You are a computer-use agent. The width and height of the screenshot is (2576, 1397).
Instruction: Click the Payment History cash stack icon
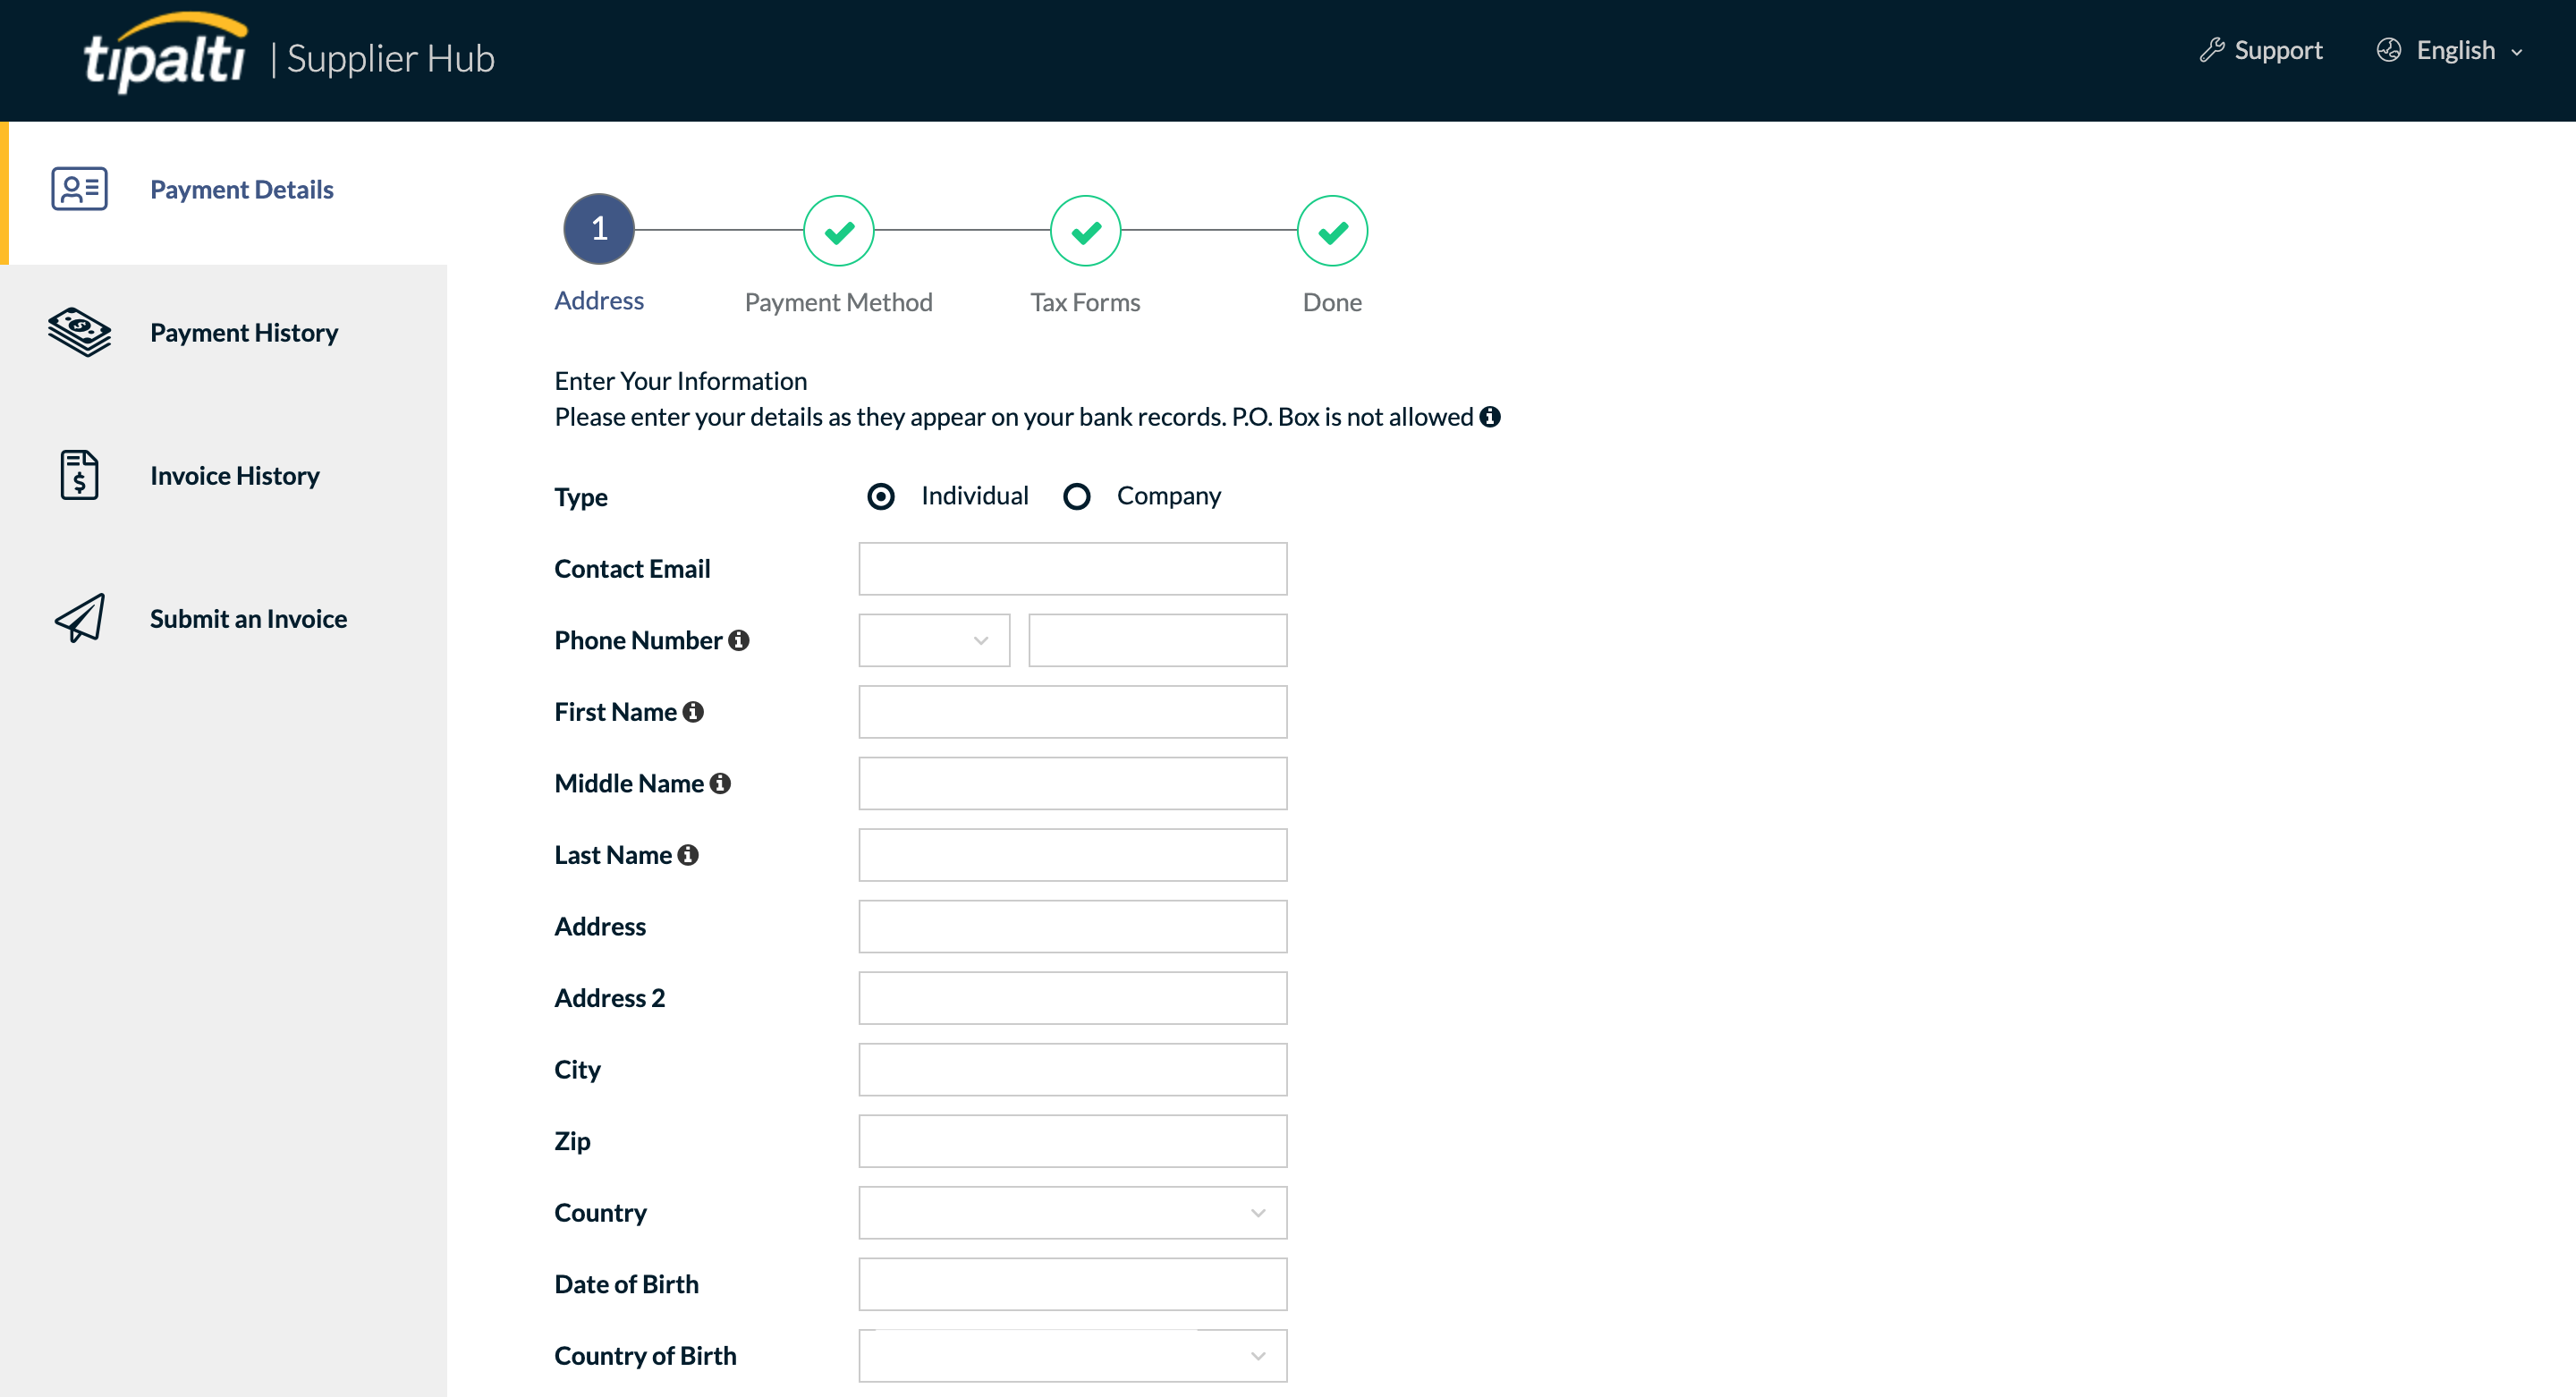[x=79, y=332]
